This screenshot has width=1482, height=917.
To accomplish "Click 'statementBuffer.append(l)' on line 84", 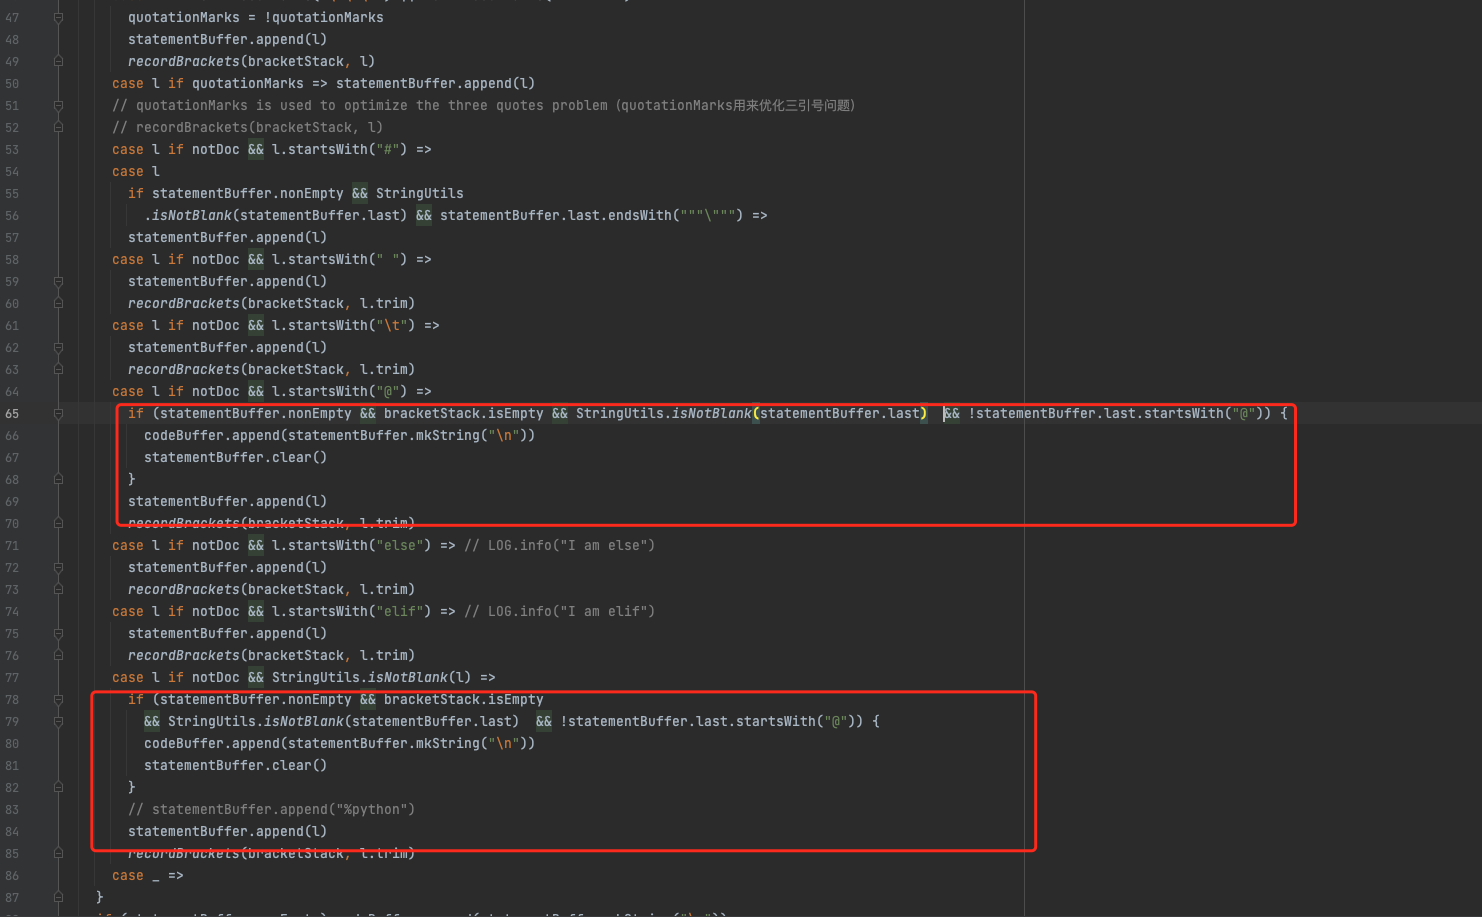I will (228, 832).
